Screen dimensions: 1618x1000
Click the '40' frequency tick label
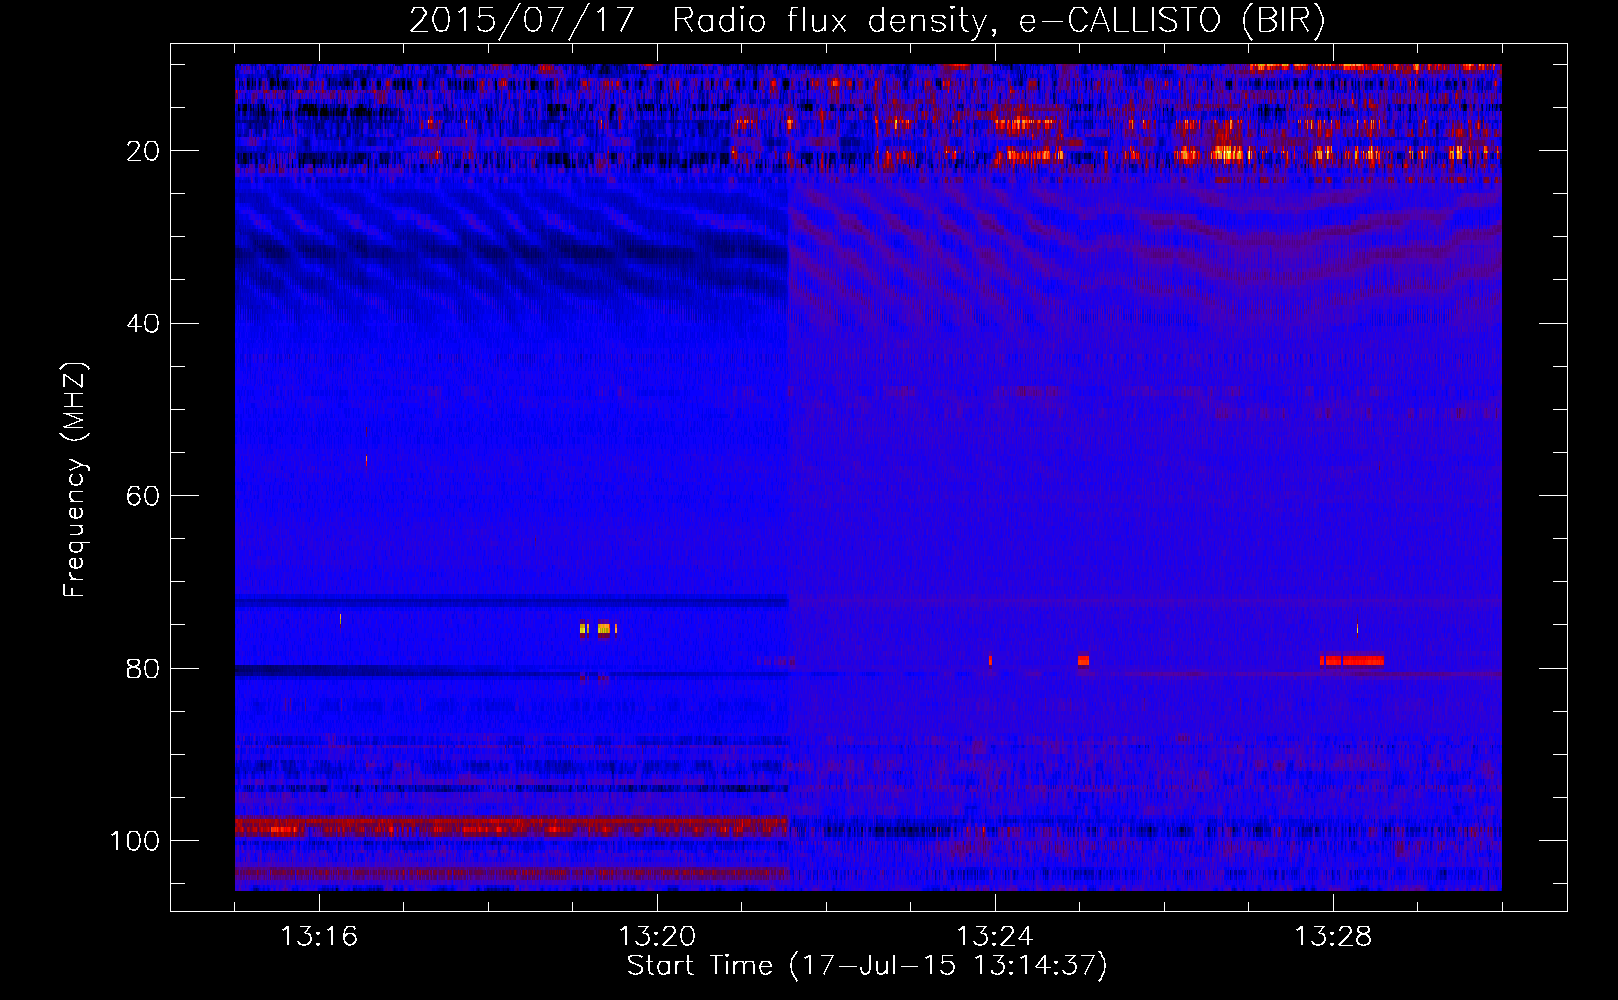(x=144, y=324)
